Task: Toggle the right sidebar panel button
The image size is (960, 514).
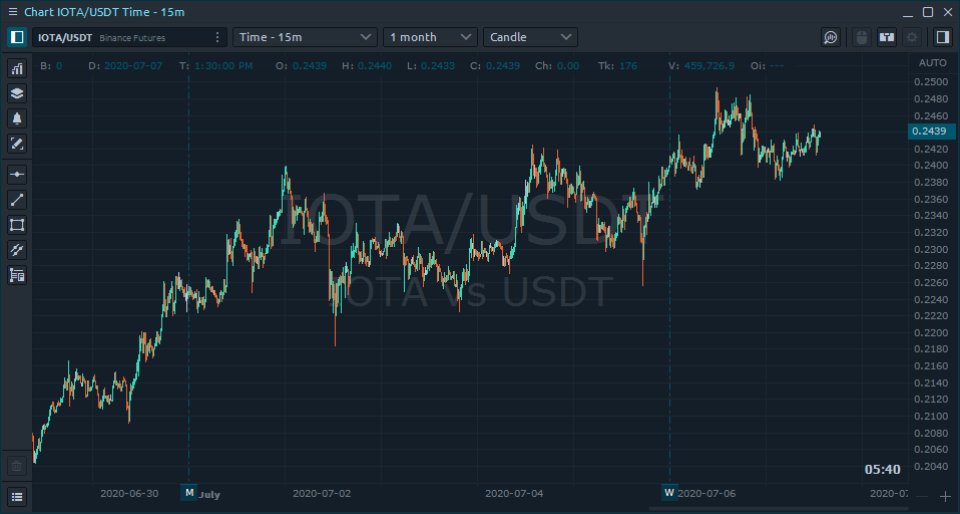Action: point(942,37)
